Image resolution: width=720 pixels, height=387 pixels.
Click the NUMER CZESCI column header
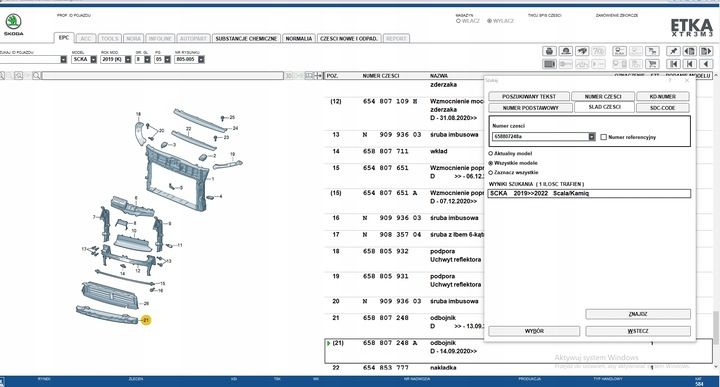(x=381, y=76)
